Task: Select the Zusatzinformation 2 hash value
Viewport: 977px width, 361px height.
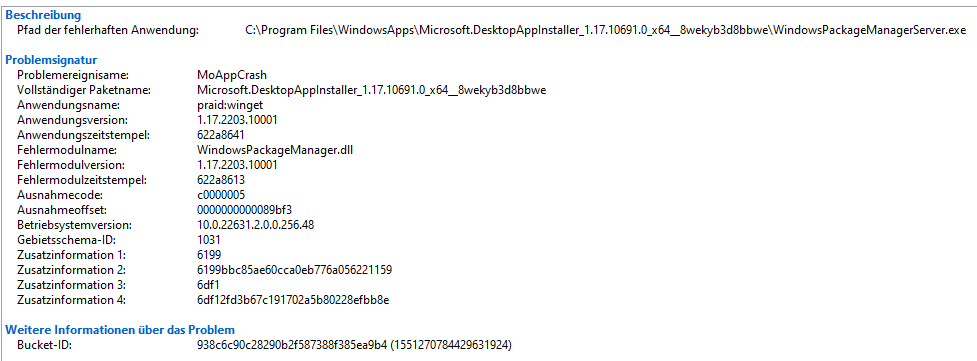Action: click(x=294, y=269)
